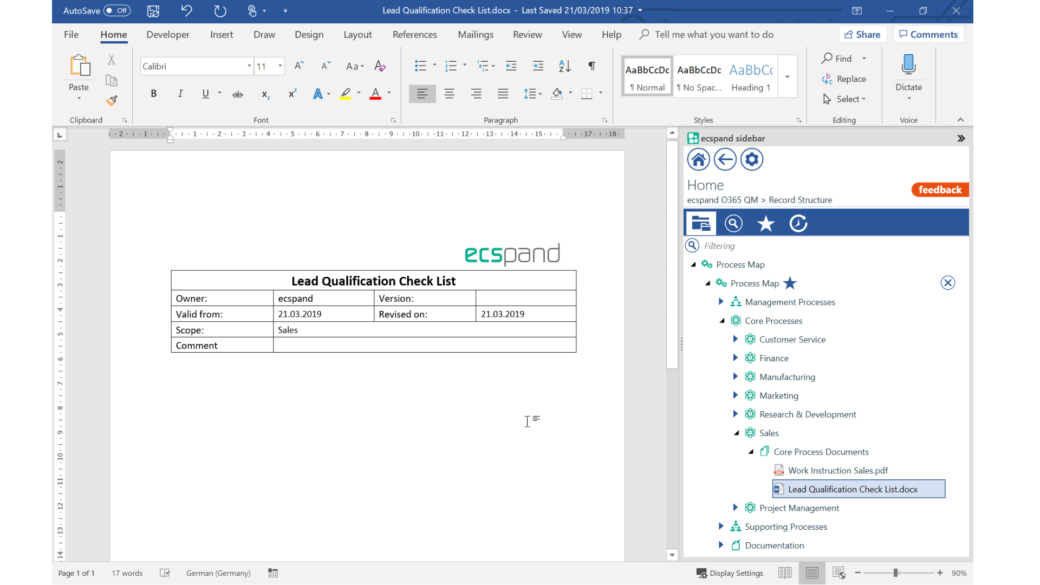Image resolution: width=1040 pixels, height=585 pixels.
Task: Toggle Subscript formatting
Action: click(x=265, y=94)
